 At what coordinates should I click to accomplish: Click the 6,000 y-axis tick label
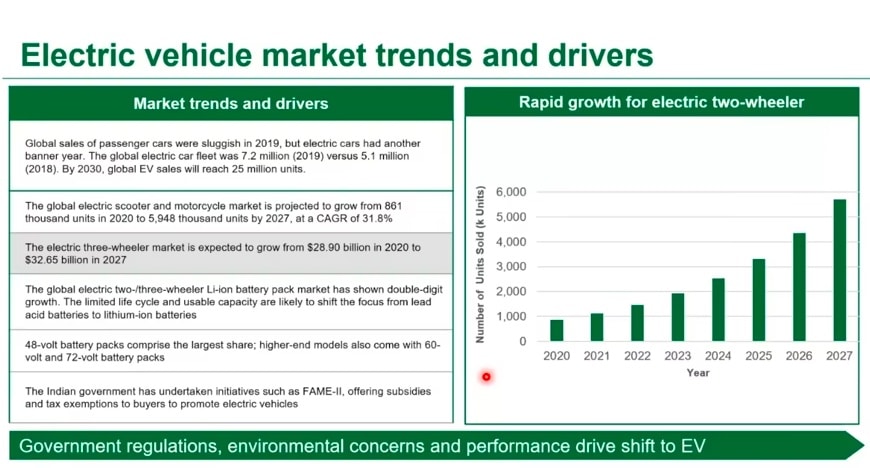click(511, 192)
